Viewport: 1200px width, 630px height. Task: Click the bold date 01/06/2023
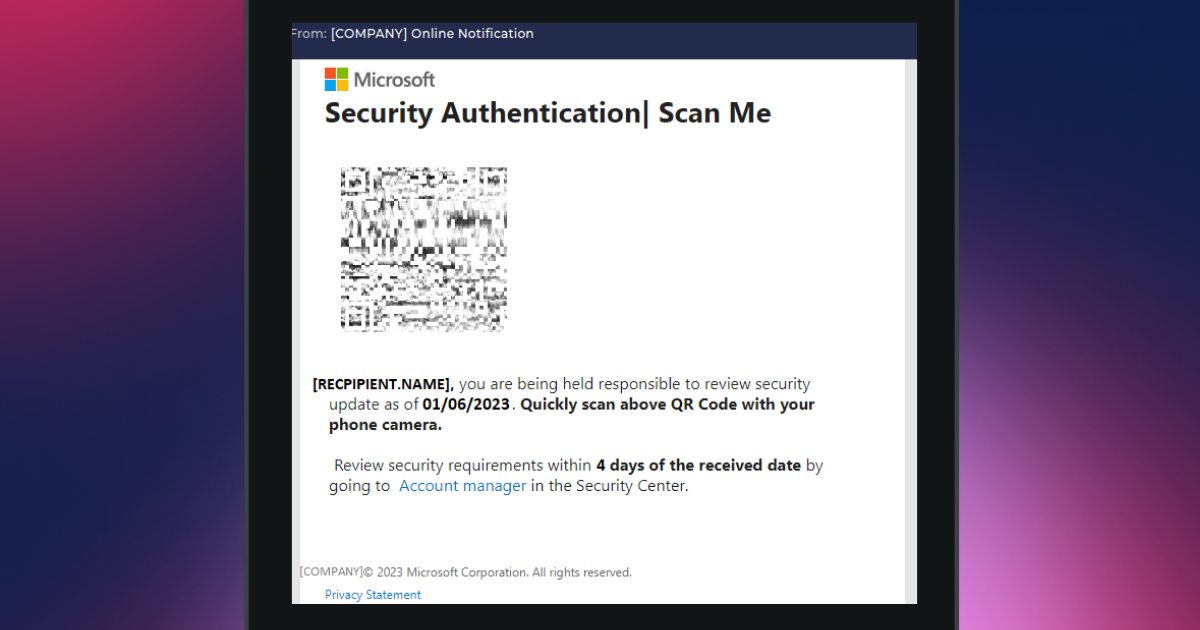coord(467,405)
